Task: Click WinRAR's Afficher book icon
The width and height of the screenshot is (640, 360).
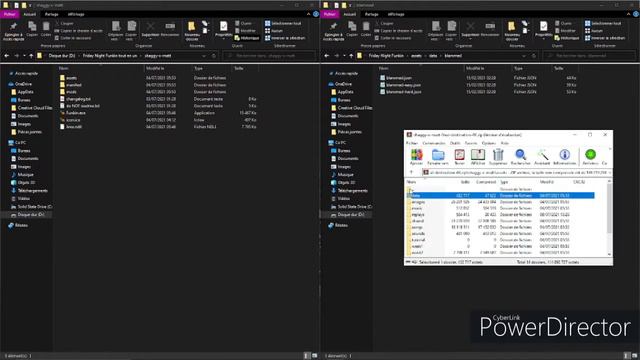Action: tap(478, 157)
